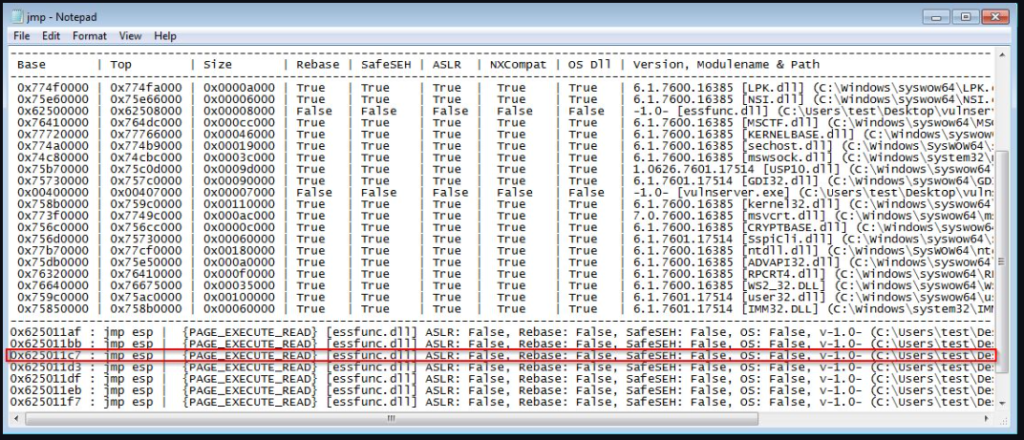Maximize the Notepad window
The height and width of the screenshot is (440, 1024).
pyautogui.click(x=966, y=17)
